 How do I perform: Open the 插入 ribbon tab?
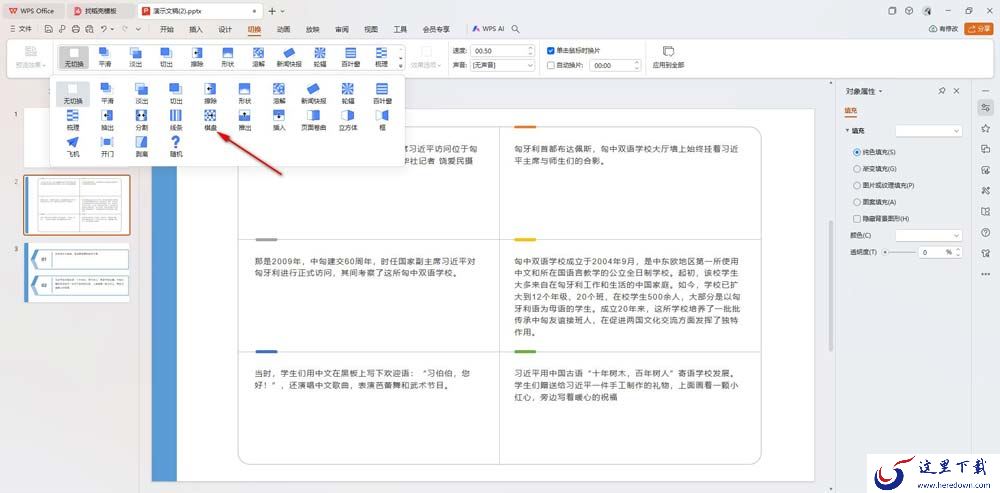pyautogui.click(x=196, y=29)
